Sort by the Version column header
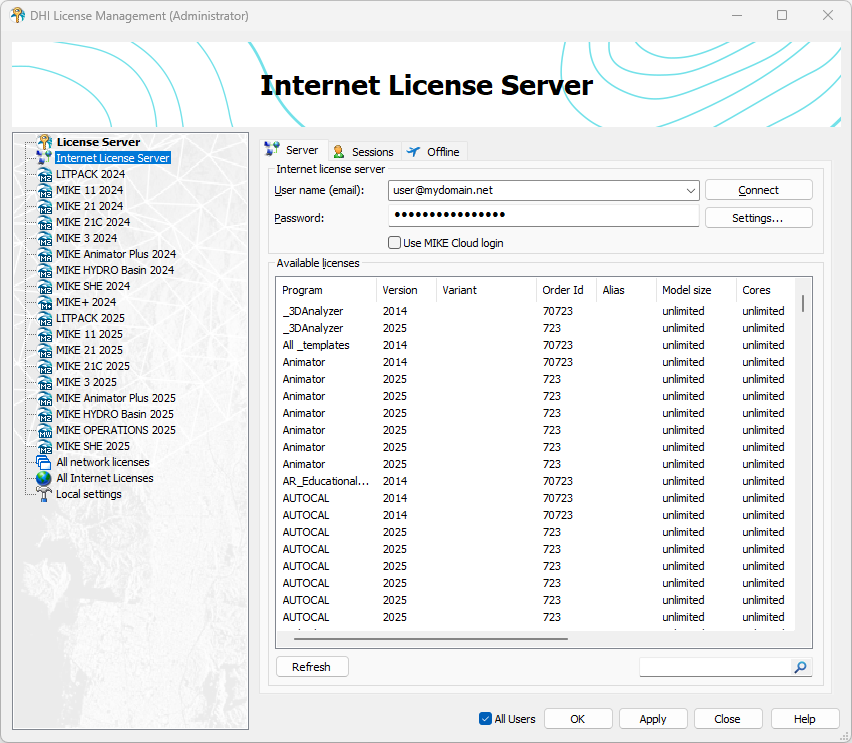The height and width of the screenshot is (743, 852). click(x=406, y=290)
